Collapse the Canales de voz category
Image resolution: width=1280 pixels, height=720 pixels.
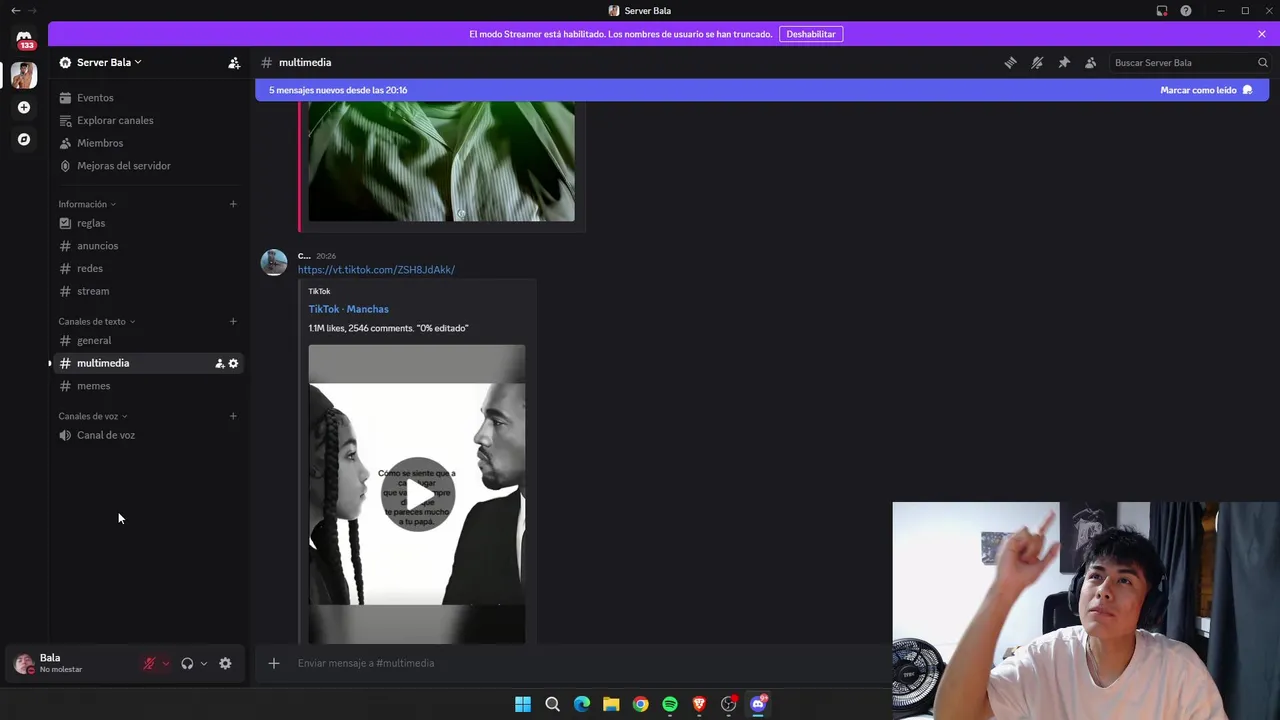coord(93,416)
